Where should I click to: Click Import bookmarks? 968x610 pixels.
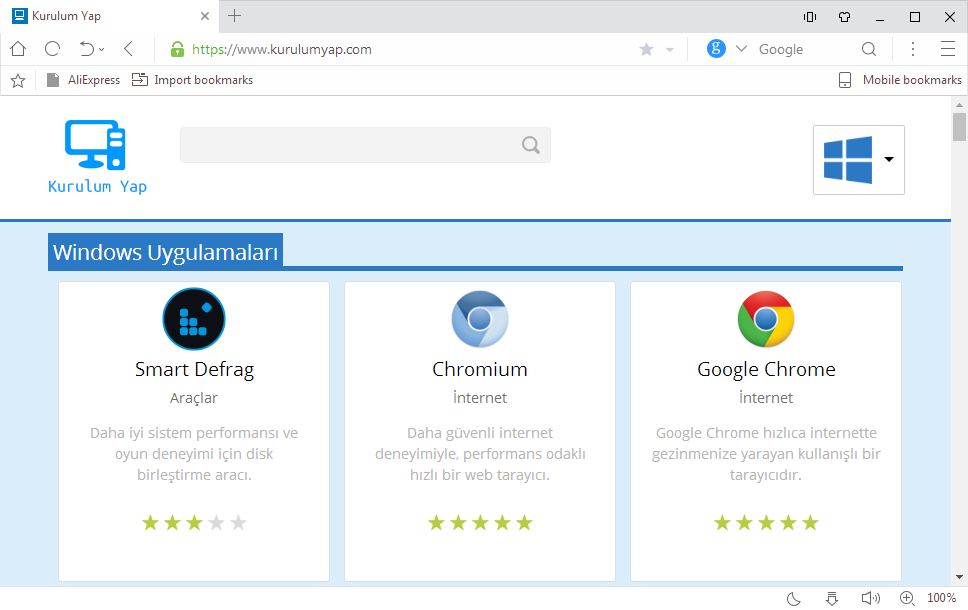pos(193,80)
